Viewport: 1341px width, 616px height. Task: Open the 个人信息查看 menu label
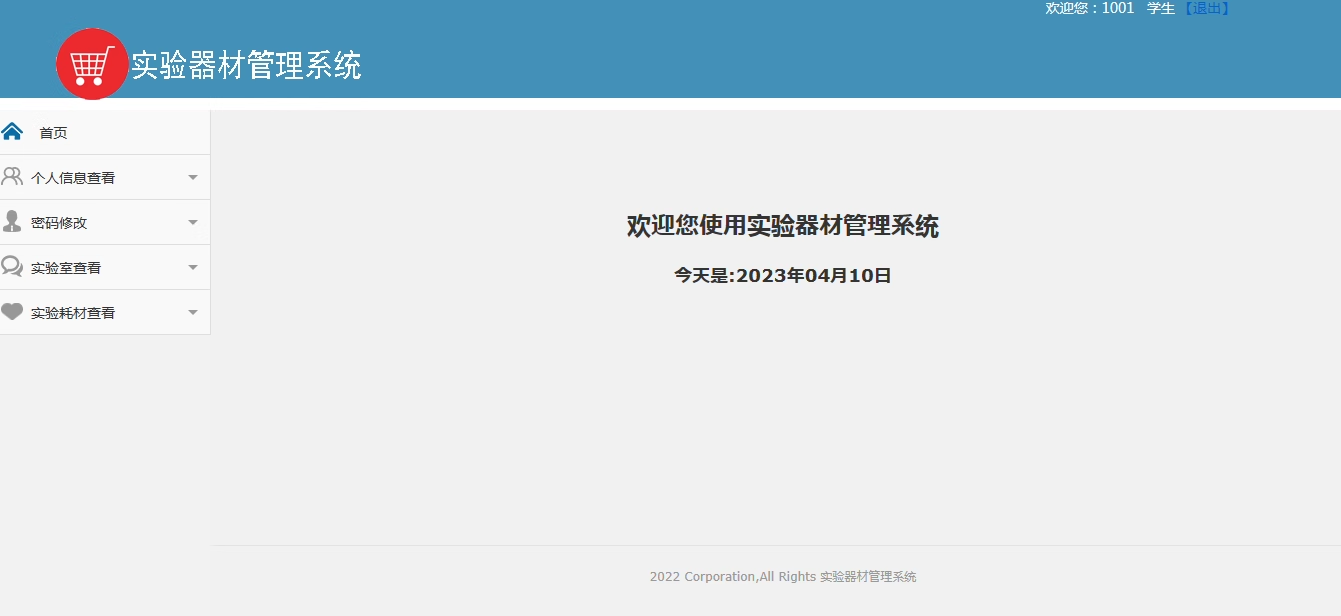point(73,178)
